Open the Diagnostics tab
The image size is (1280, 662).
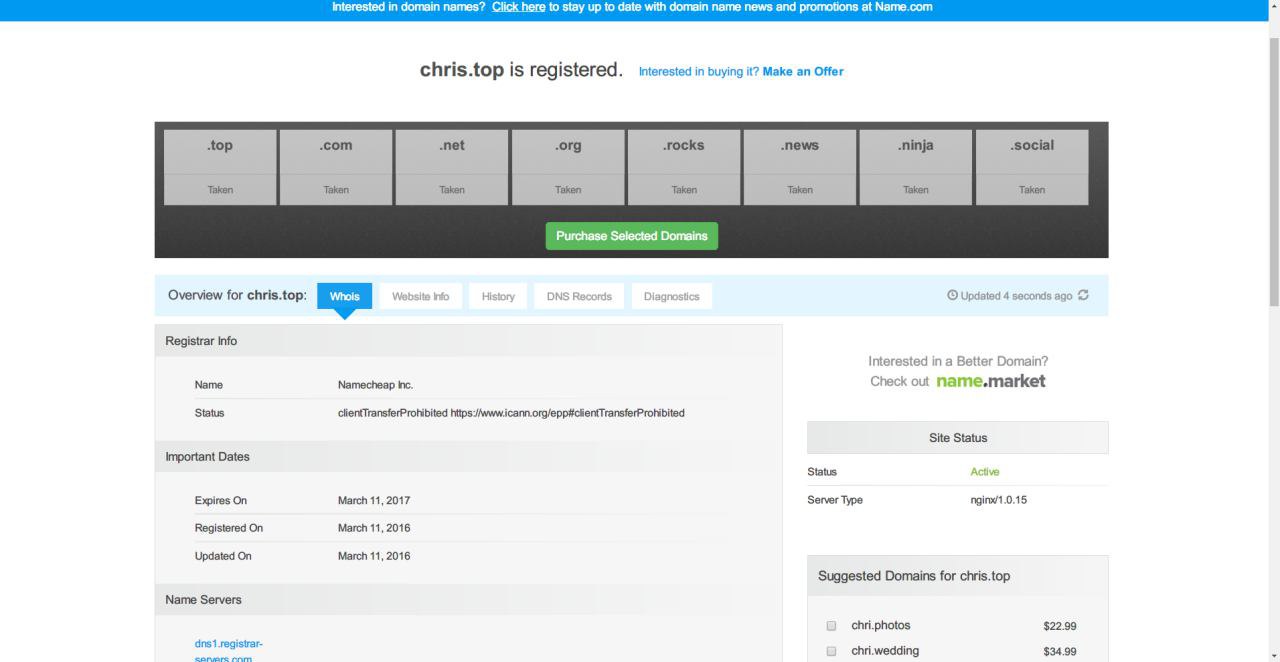pyautogui.click(x=672, y=296)
